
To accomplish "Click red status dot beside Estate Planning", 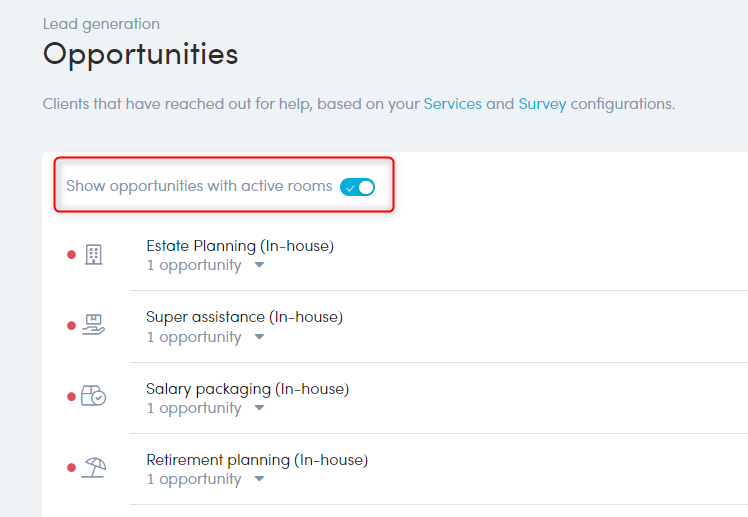I will 72,255.
